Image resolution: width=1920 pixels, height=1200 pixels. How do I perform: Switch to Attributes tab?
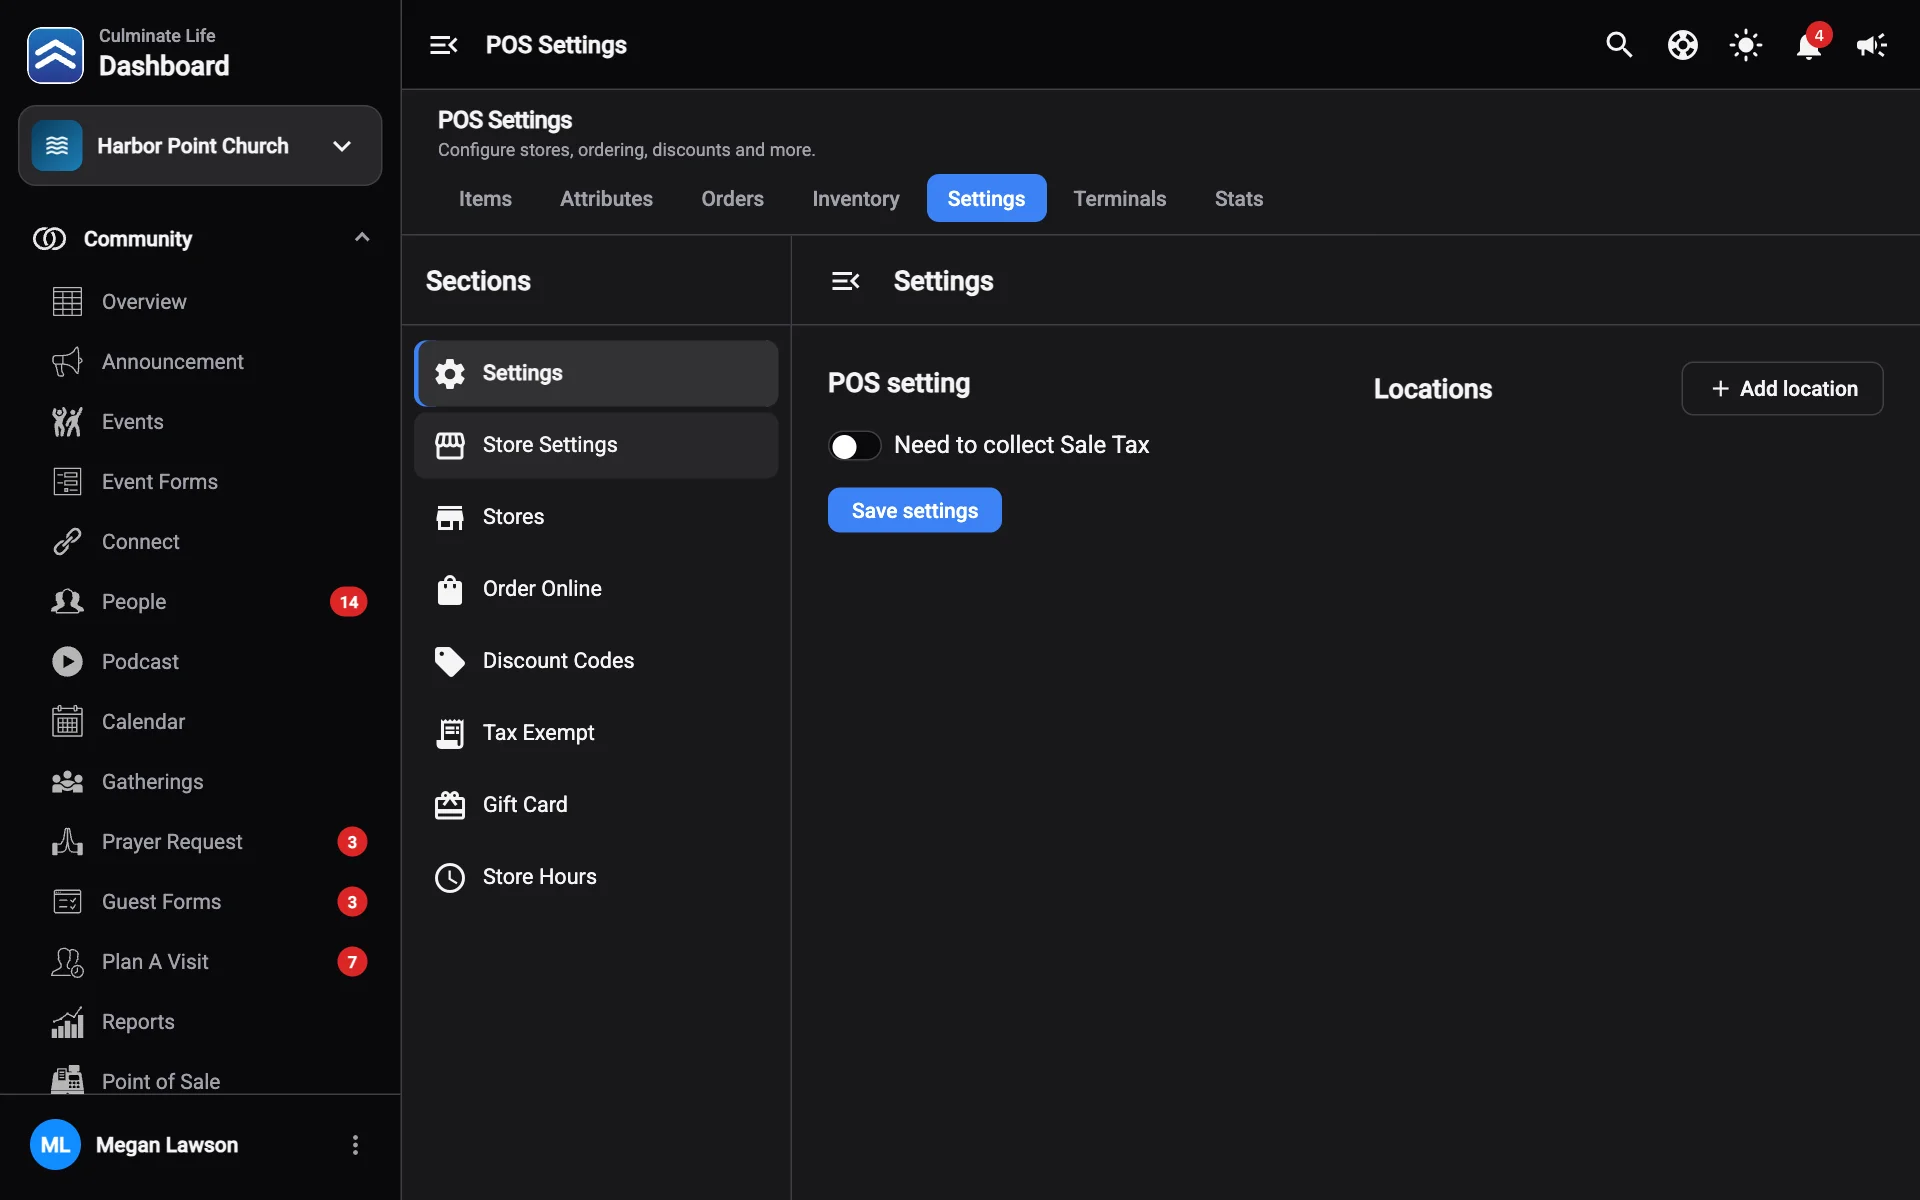pyautogui.click(x=606, y=198)
